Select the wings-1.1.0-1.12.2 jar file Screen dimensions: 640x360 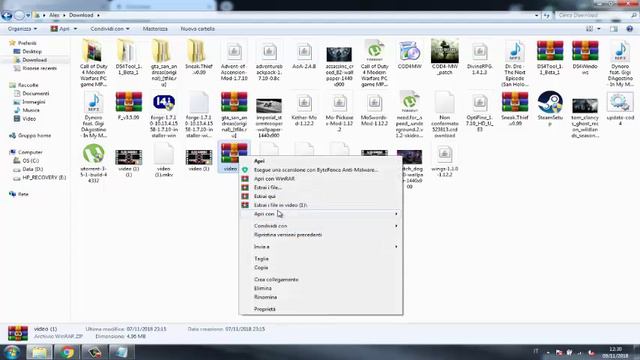tap(444, 154)
